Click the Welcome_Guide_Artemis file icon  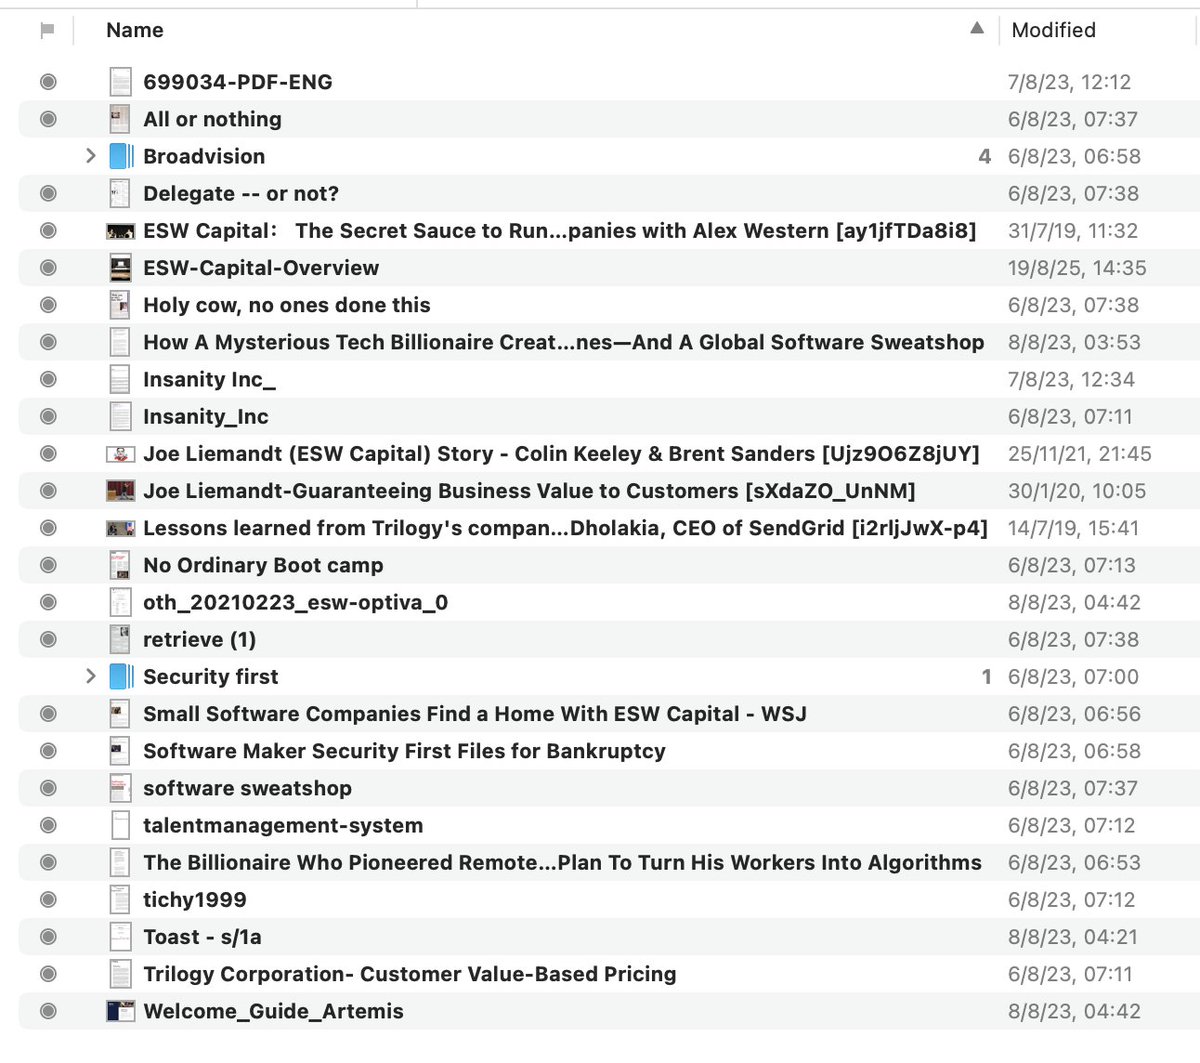(x=120, y=1011)
